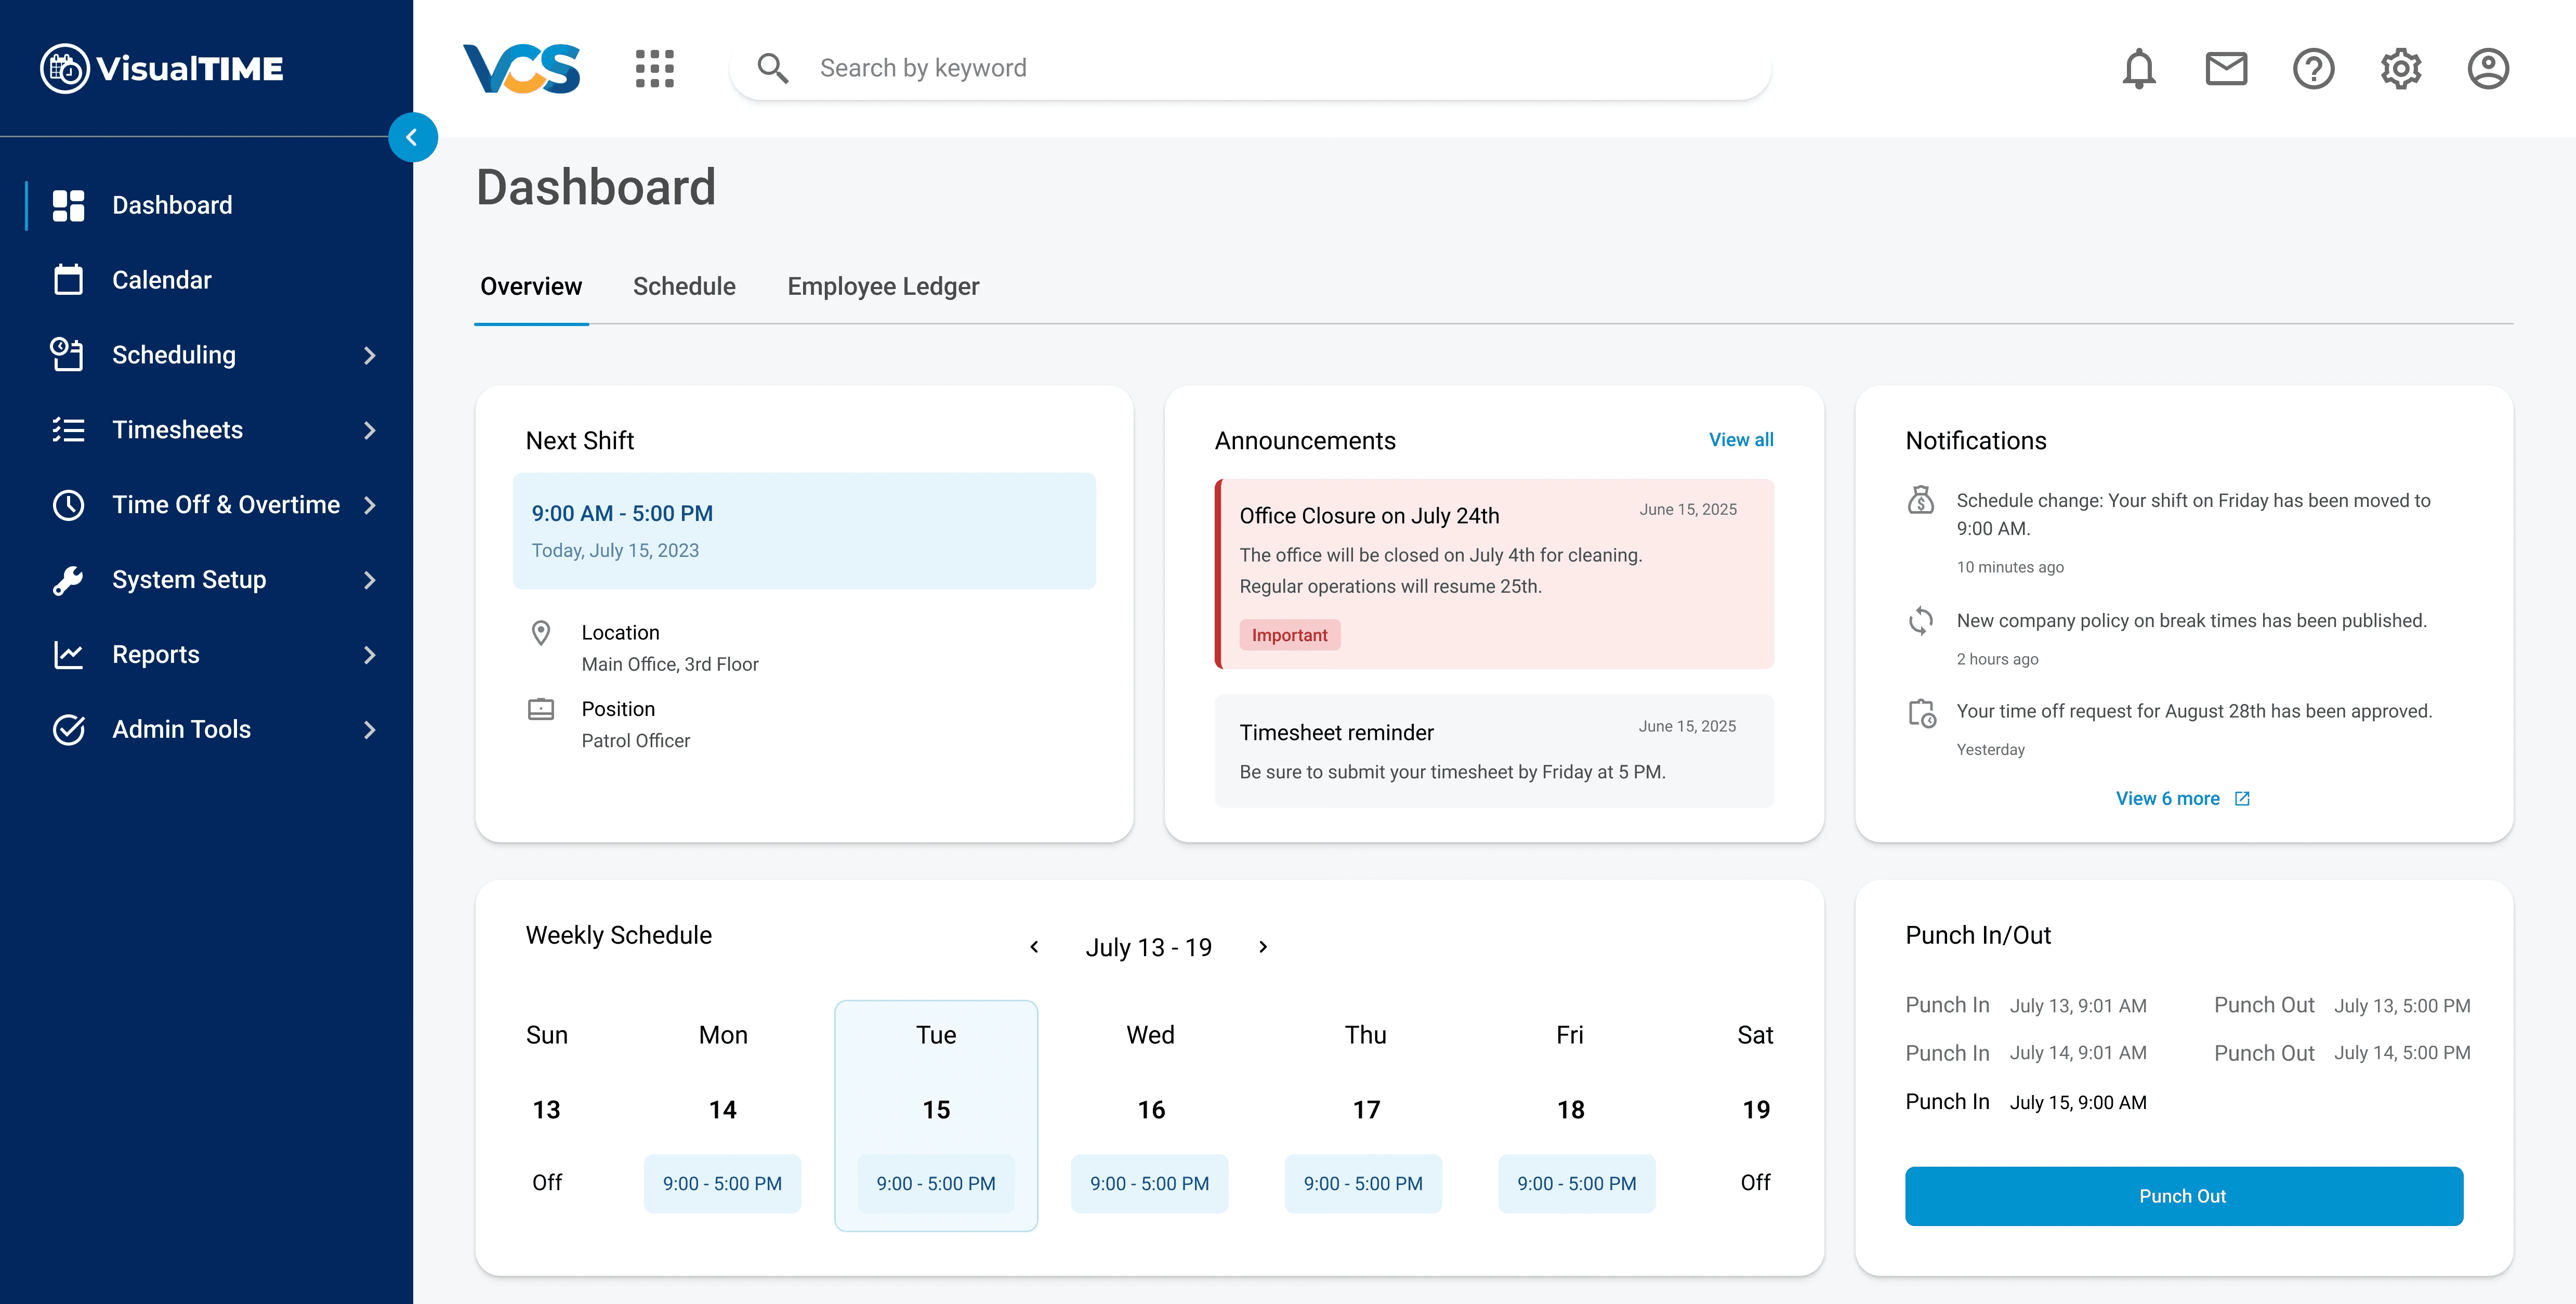The image size is (2576, 1304).
Task: Open the notifications bell icon
Action: coord(2138,68)
